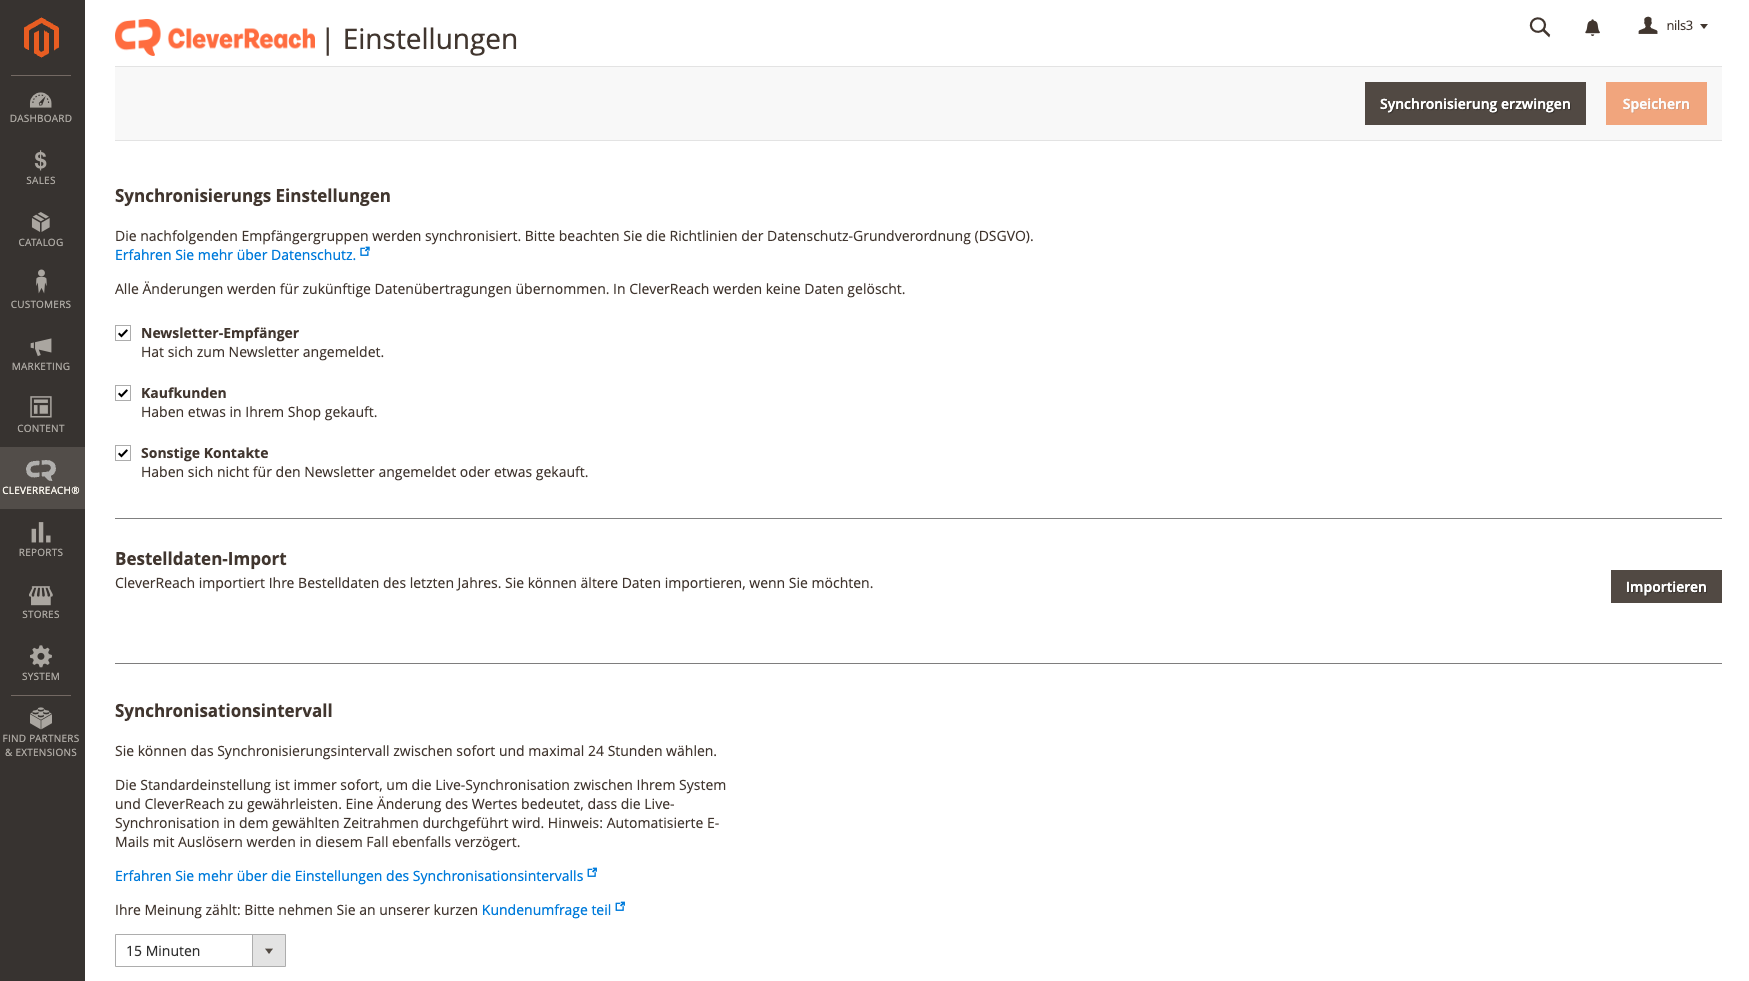This screenshot has height=981, width=1749.
Task: Click the Speichern button
Action: pos(1656,104)
